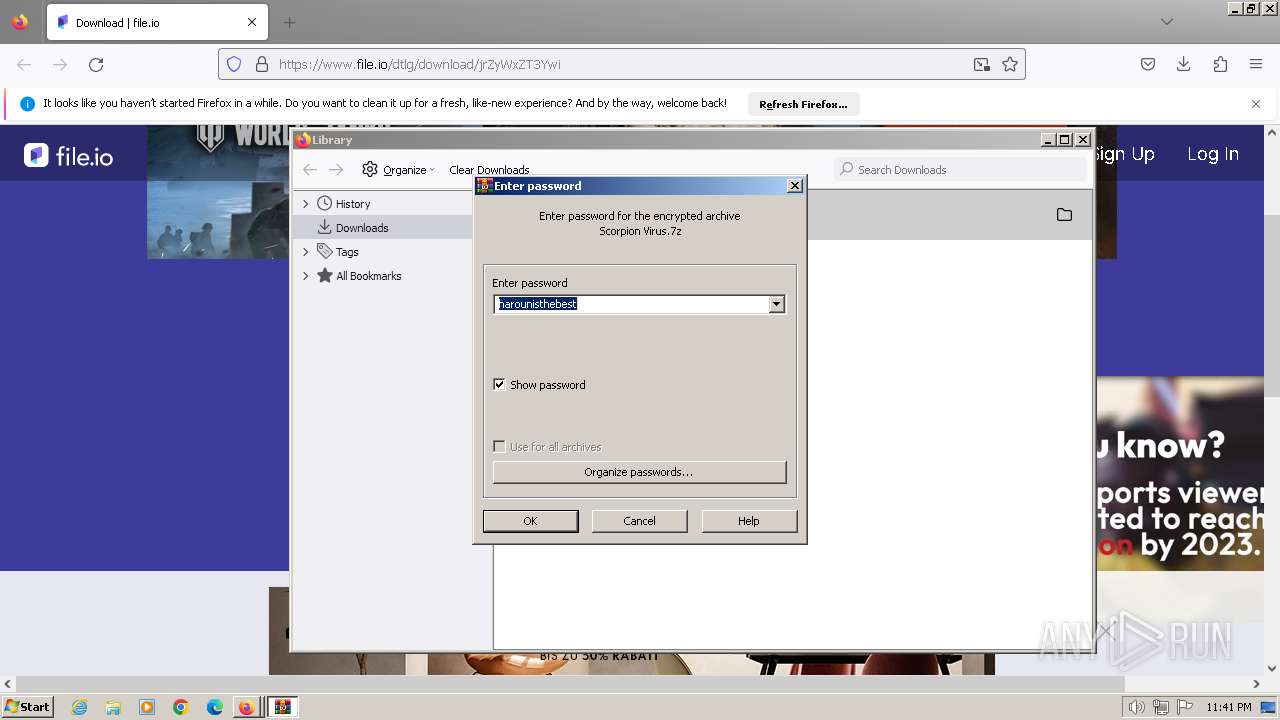Maximize the Library window
The image size is (1280, 720).
[x=1065, y=140]
